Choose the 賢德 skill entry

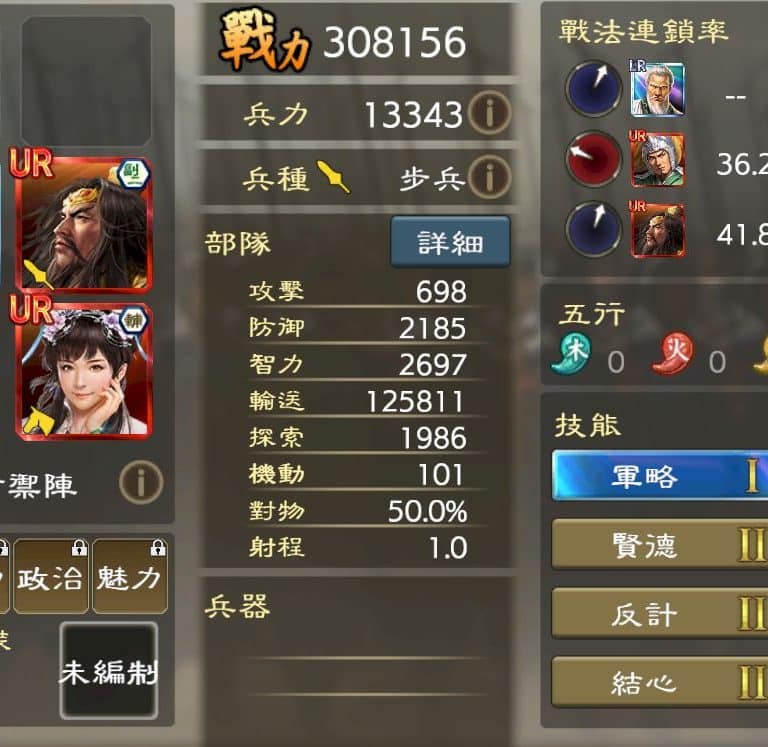tap(660, 544)
